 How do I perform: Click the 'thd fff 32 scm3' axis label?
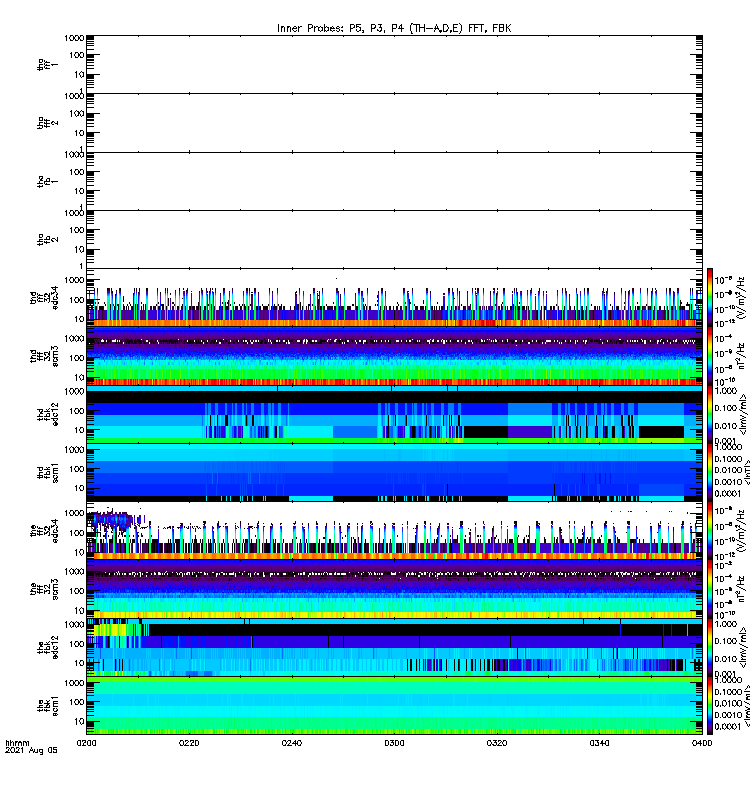click(44, 356)
